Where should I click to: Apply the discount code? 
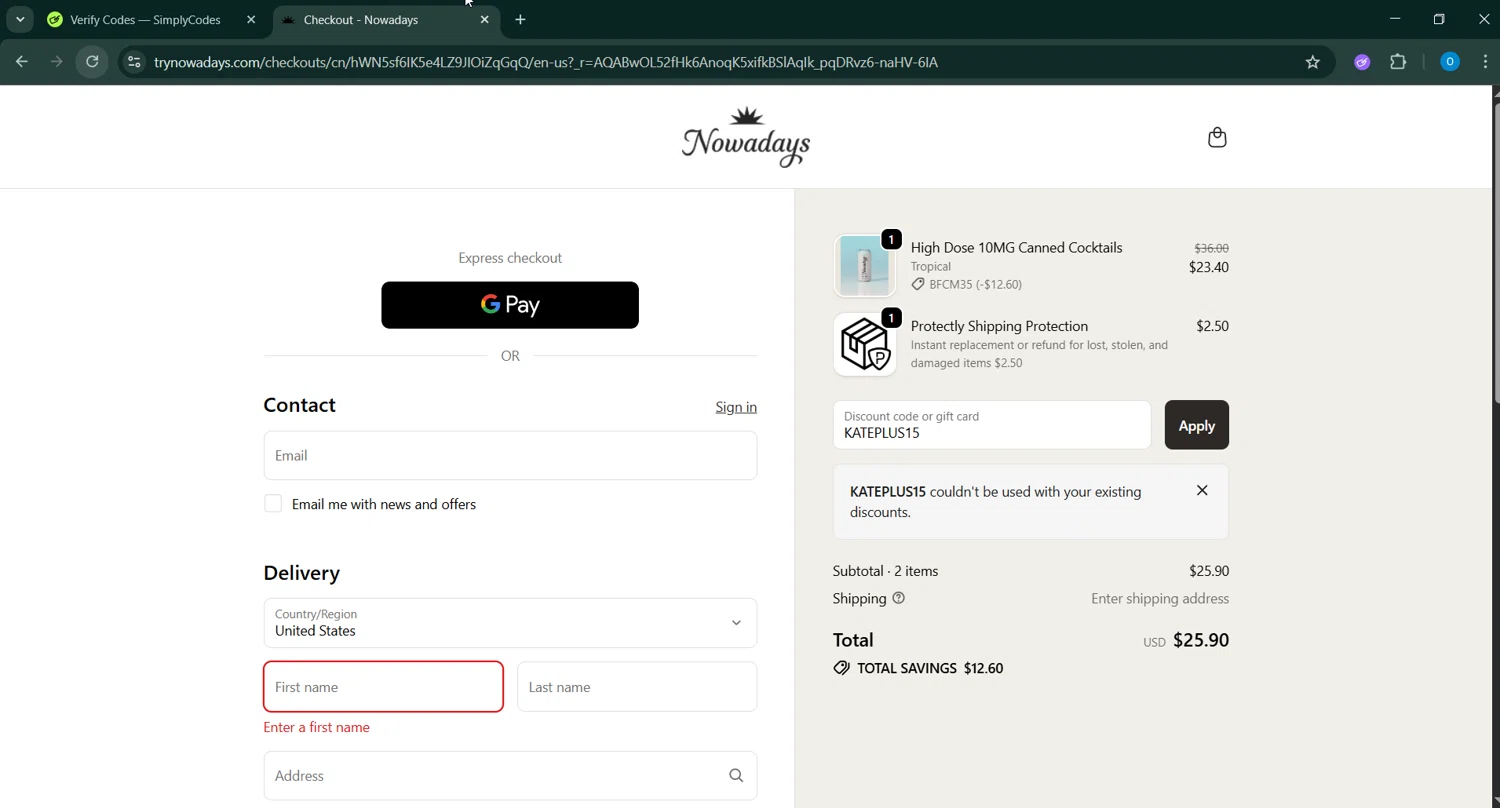[1197, 425]
